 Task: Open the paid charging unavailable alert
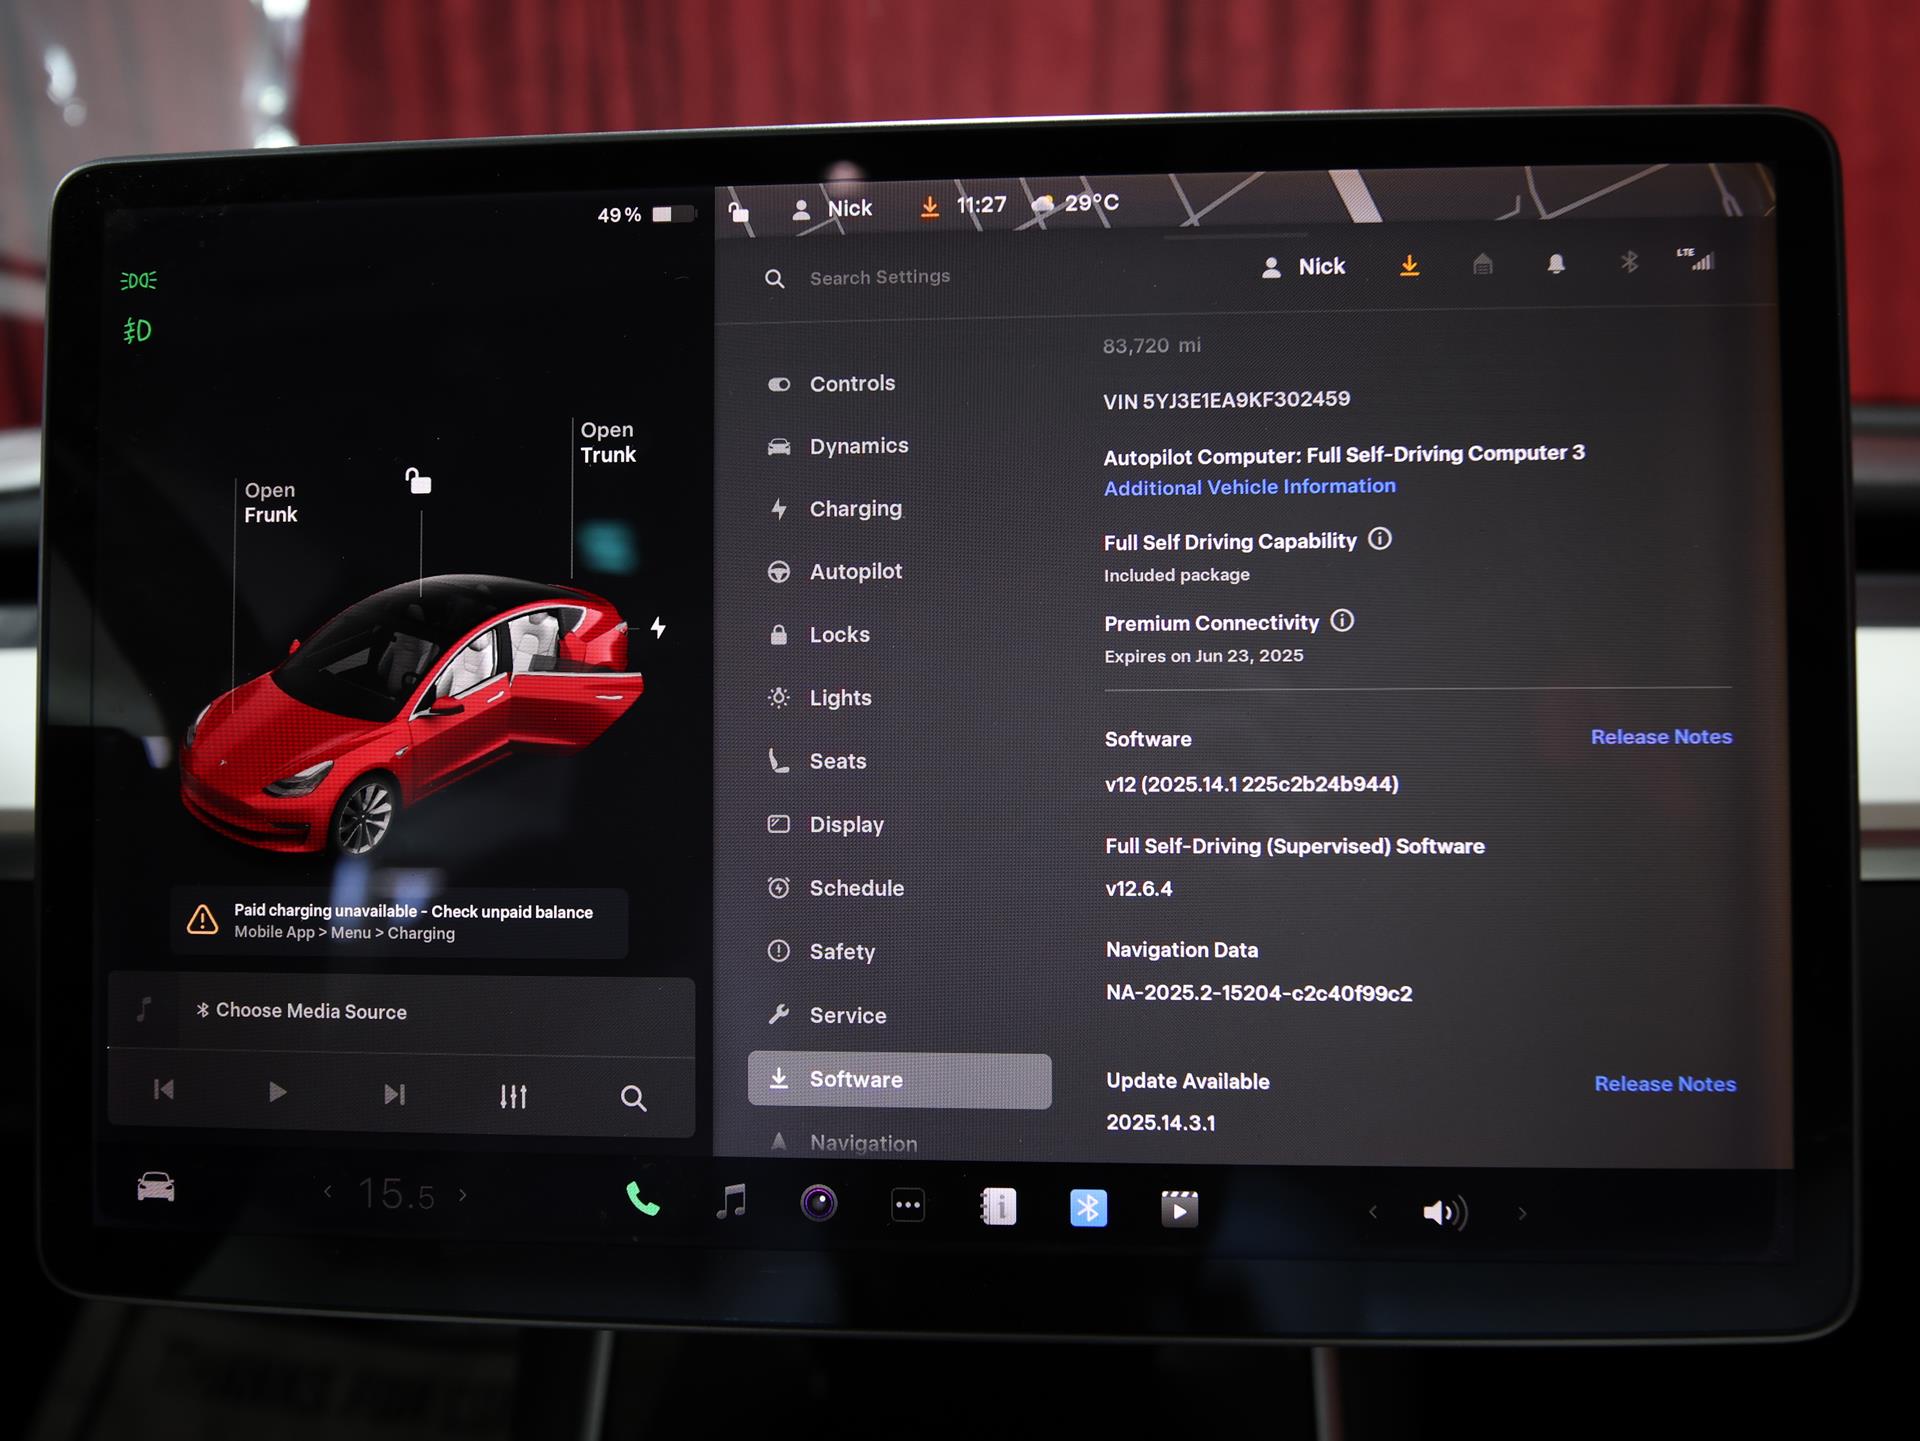(x=400, y=921)
